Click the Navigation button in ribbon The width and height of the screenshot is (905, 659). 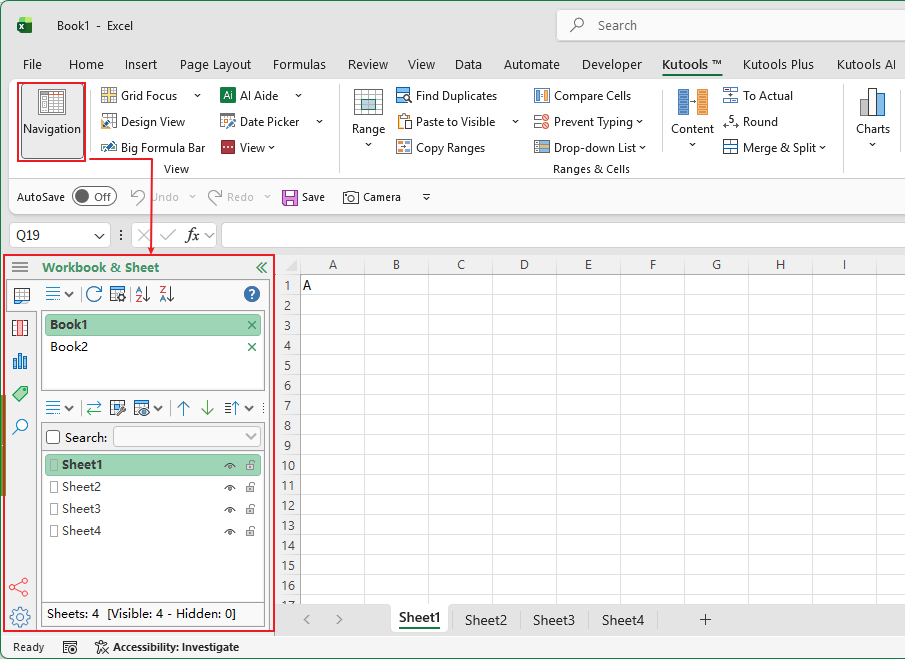click(51, 121)
